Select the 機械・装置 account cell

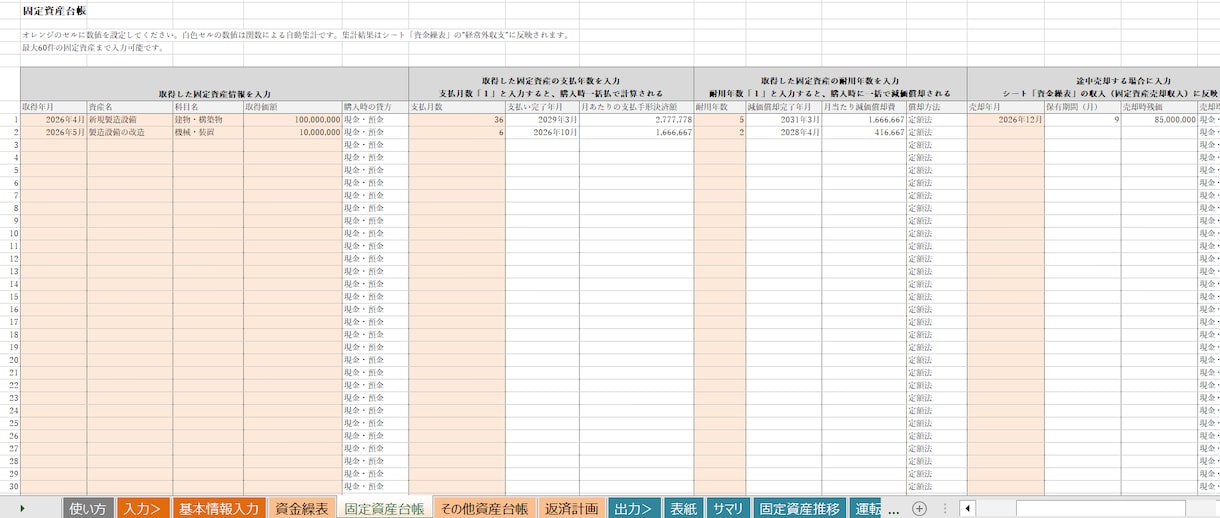click(207, 132)
